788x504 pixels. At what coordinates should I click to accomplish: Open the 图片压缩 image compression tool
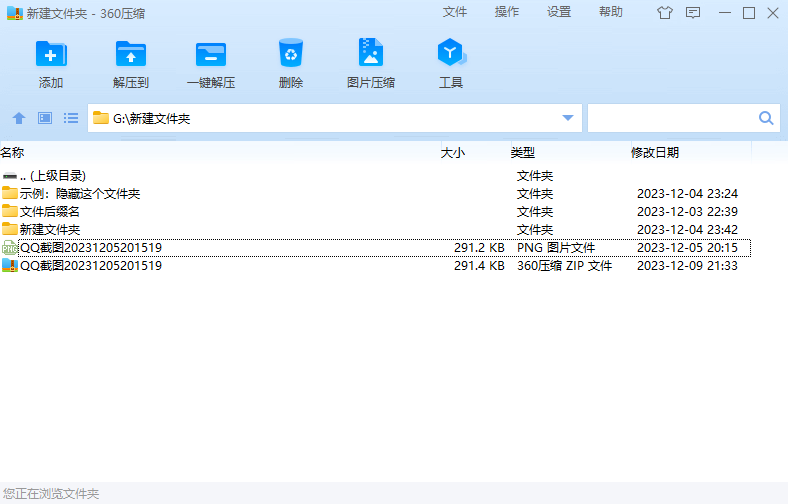click(x=371, y=52)
